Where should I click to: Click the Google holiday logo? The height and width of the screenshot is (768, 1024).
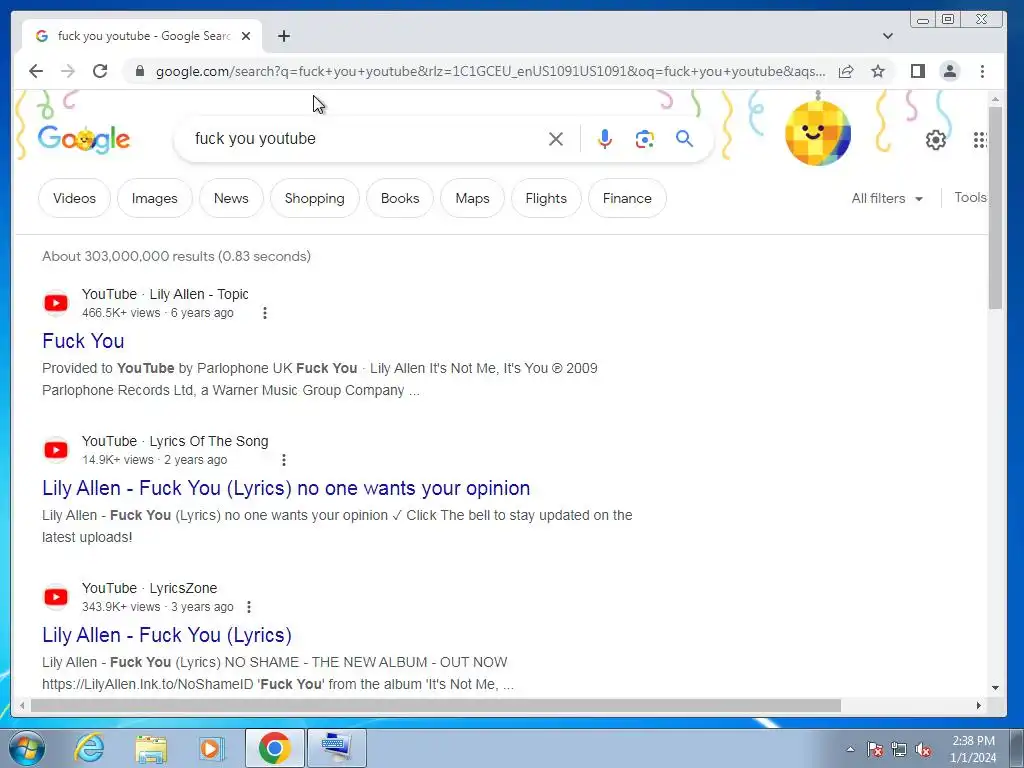84,138
